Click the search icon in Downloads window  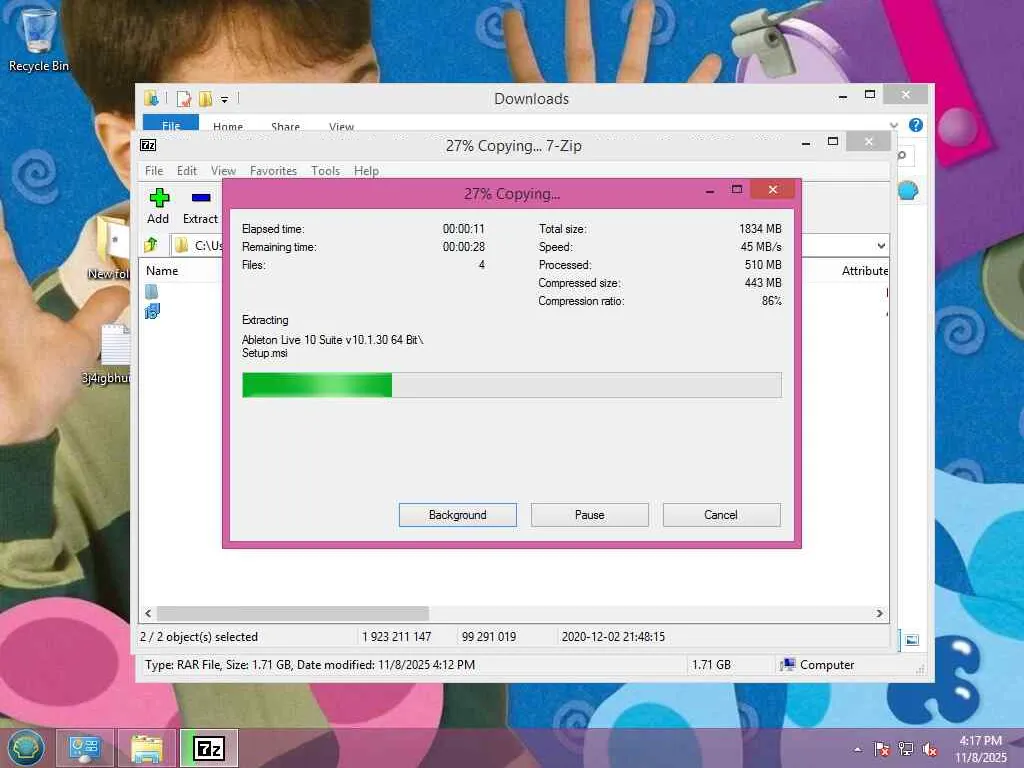point(902,155)
